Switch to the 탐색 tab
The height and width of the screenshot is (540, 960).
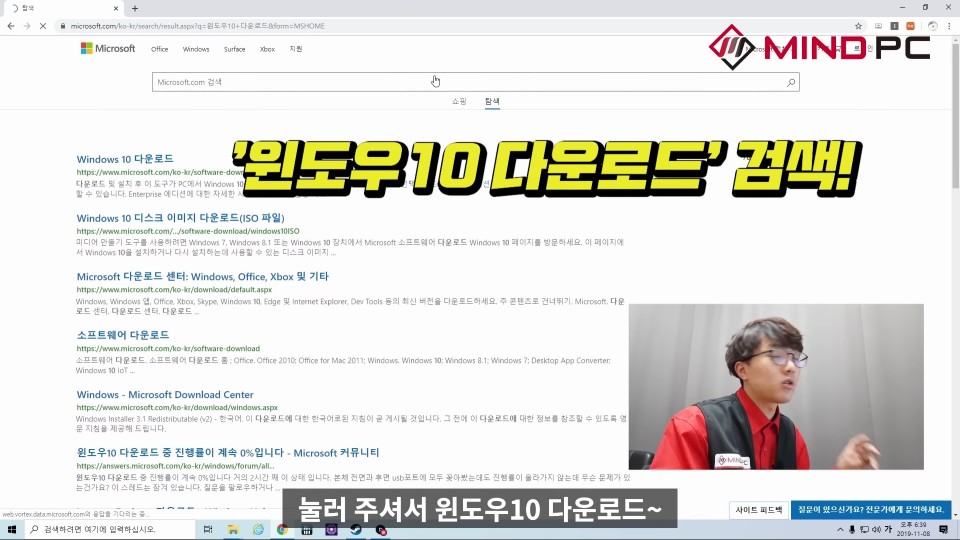[492, 101]
